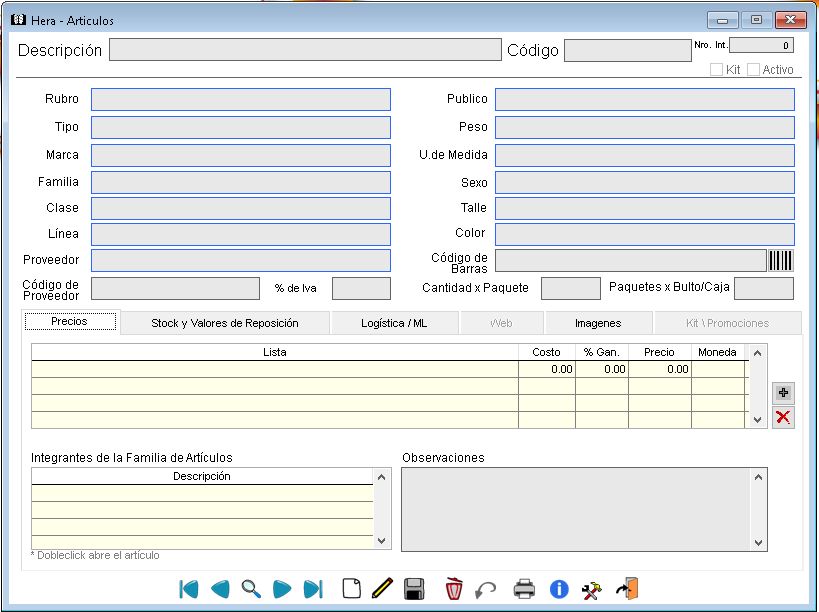
Task: Save with the floppy disk icon
Action: (414, 589)
